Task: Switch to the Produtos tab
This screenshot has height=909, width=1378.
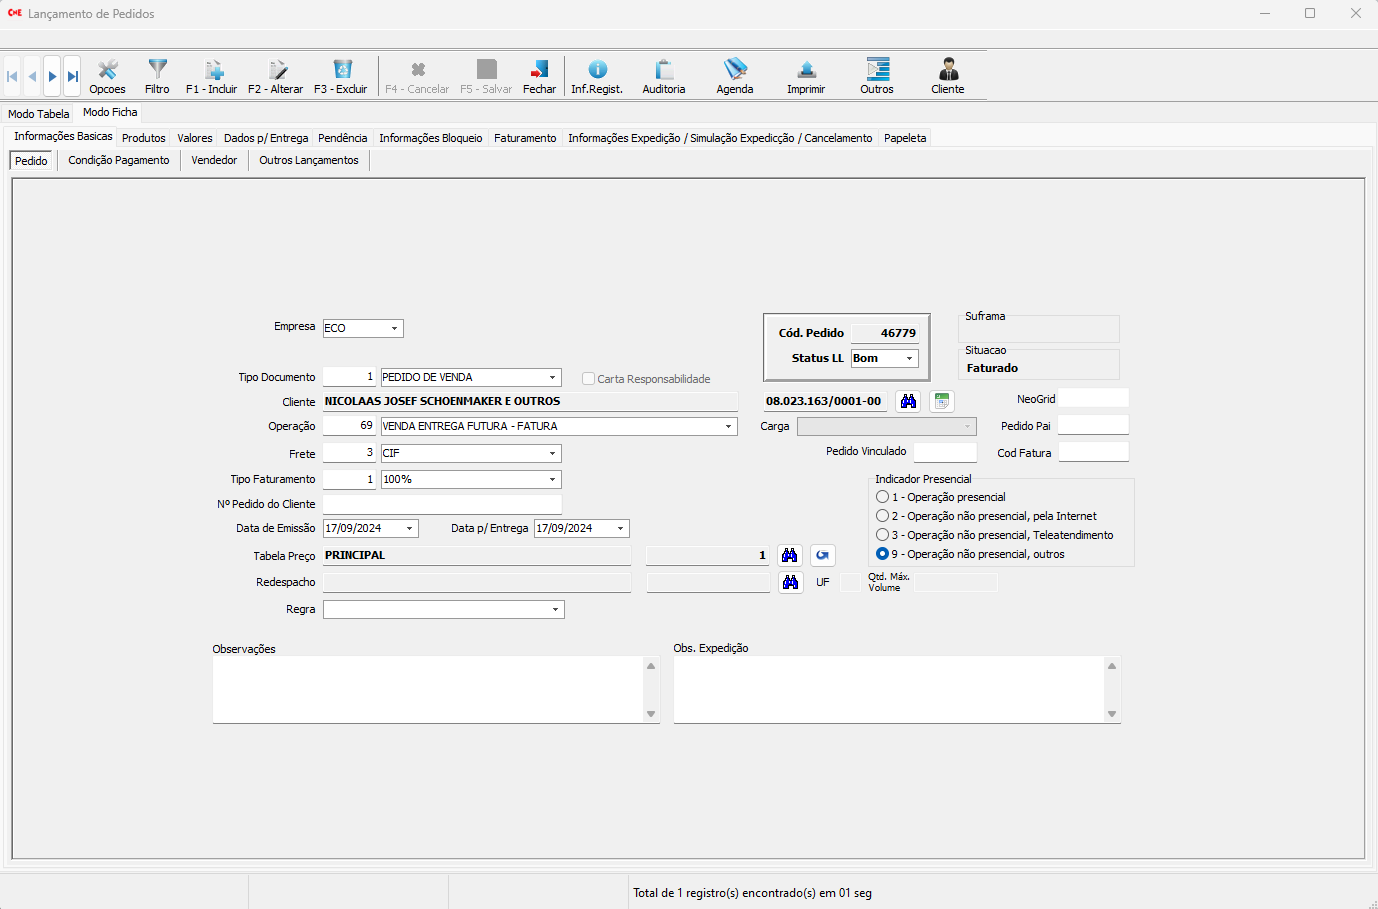Action: (x=144, y=138)
